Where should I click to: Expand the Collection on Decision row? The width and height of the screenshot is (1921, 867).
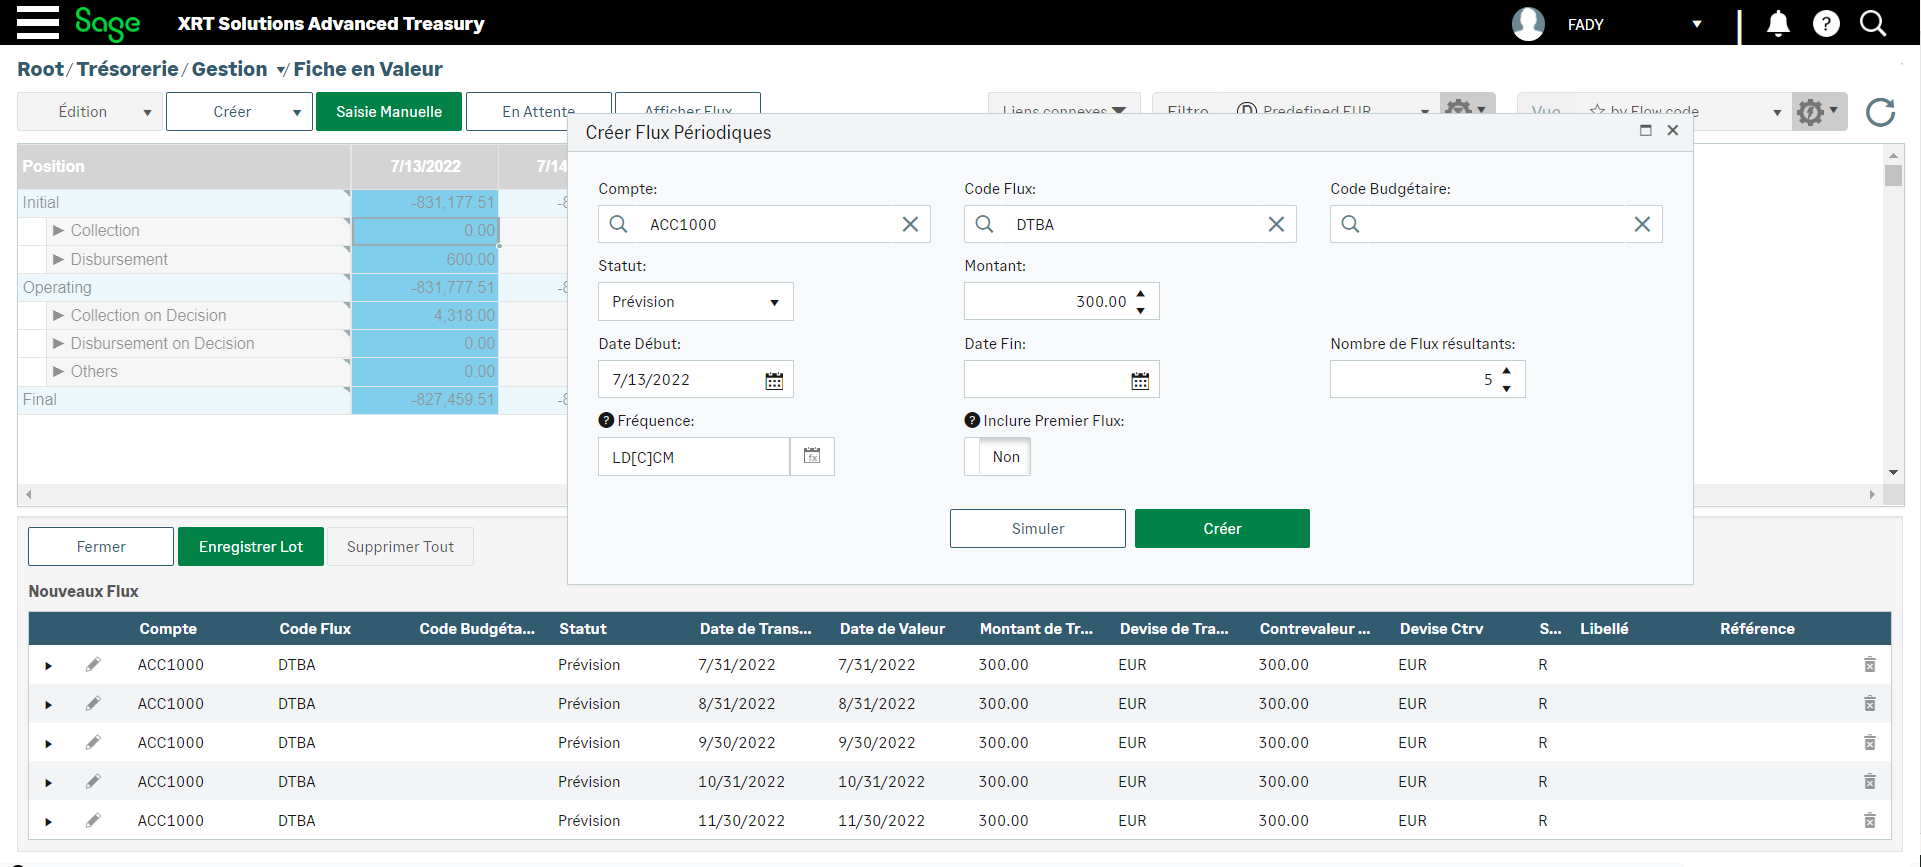(x=58, y=315)
